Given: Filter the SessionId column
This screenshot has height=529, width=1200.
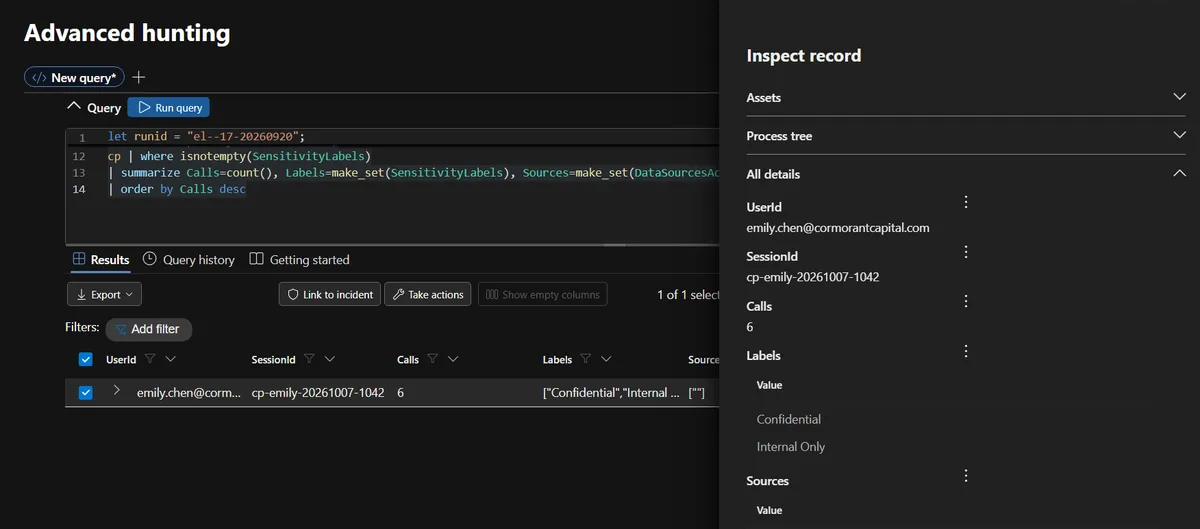Looking at the screenshot, I should click(309, 359).
